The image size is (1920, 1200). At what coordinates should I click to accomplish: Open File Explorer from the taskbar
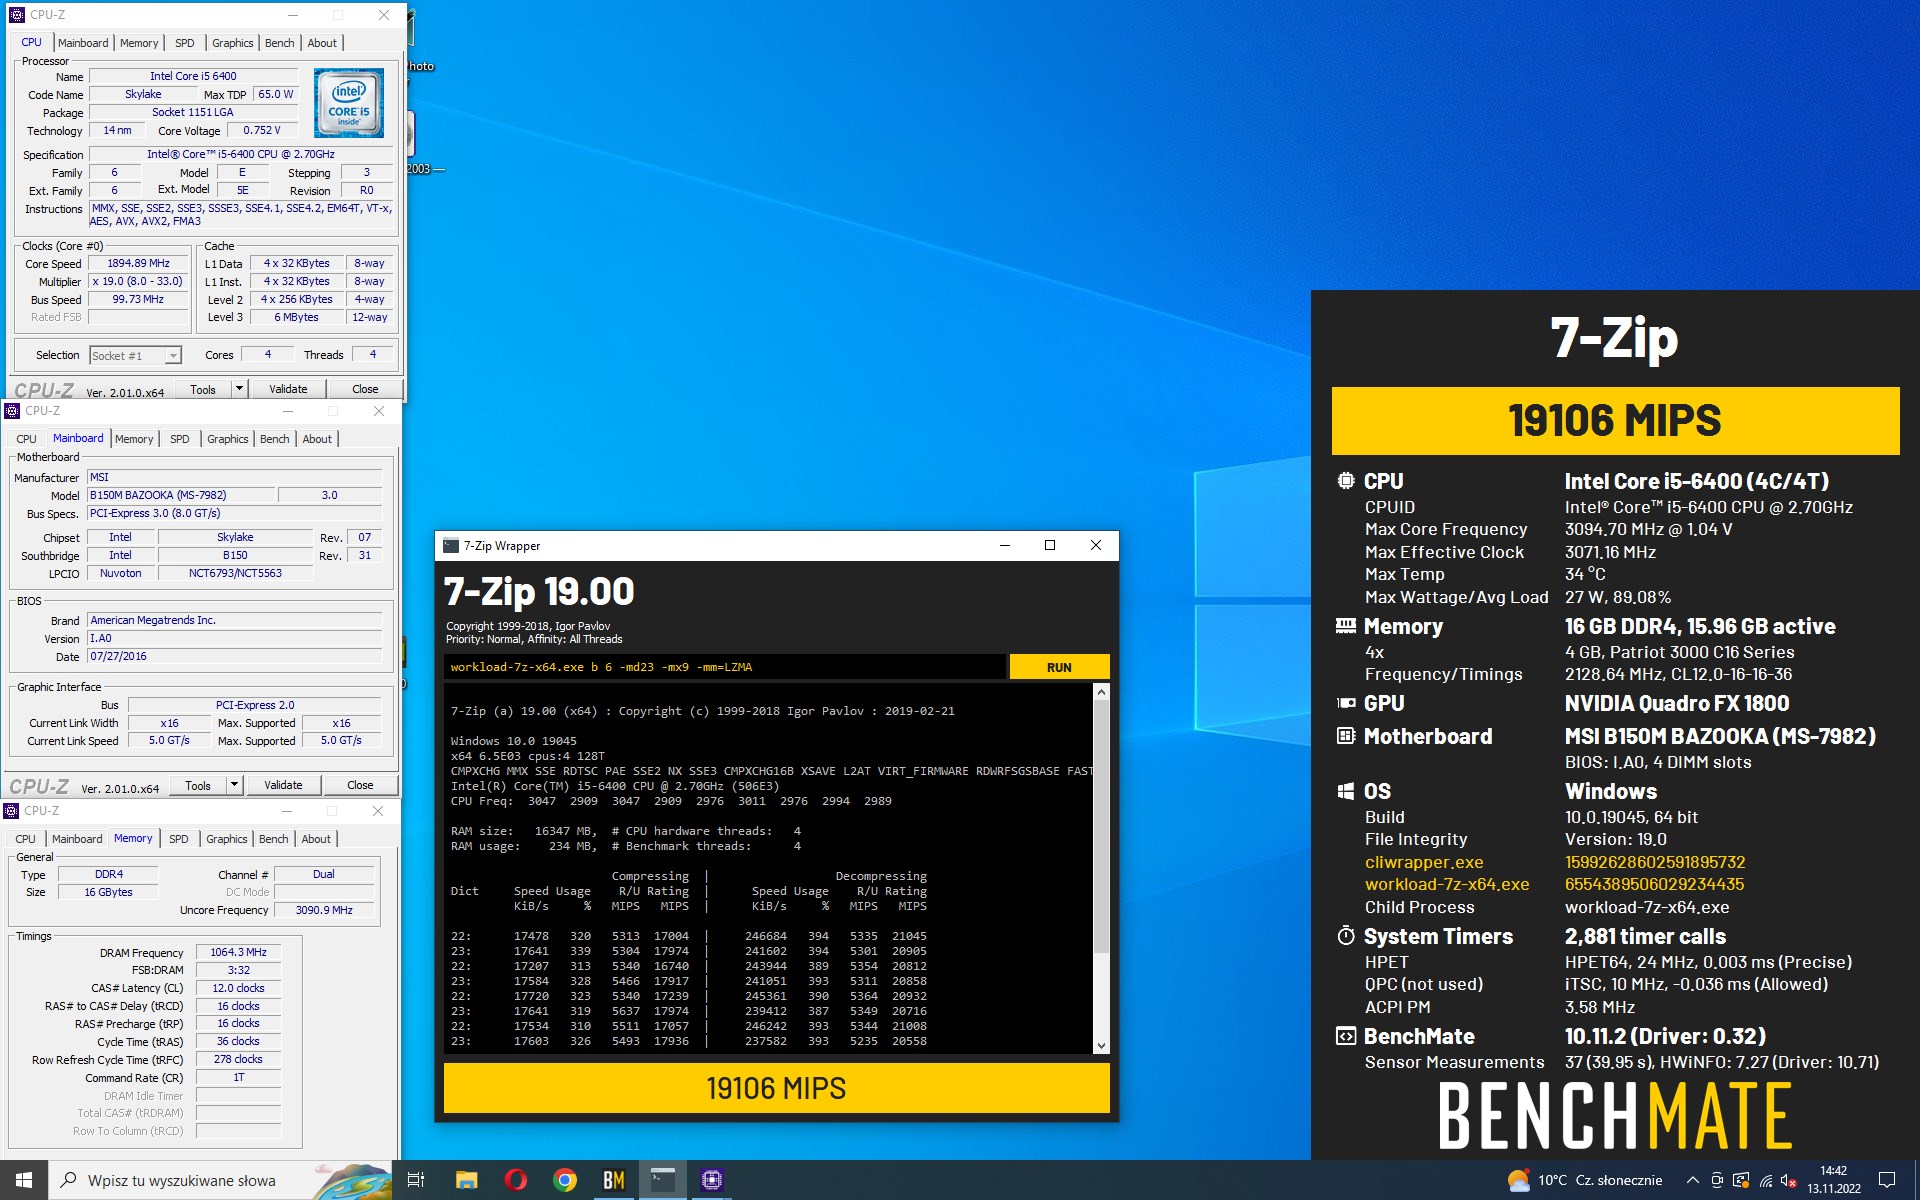(x=466, y=1180)
